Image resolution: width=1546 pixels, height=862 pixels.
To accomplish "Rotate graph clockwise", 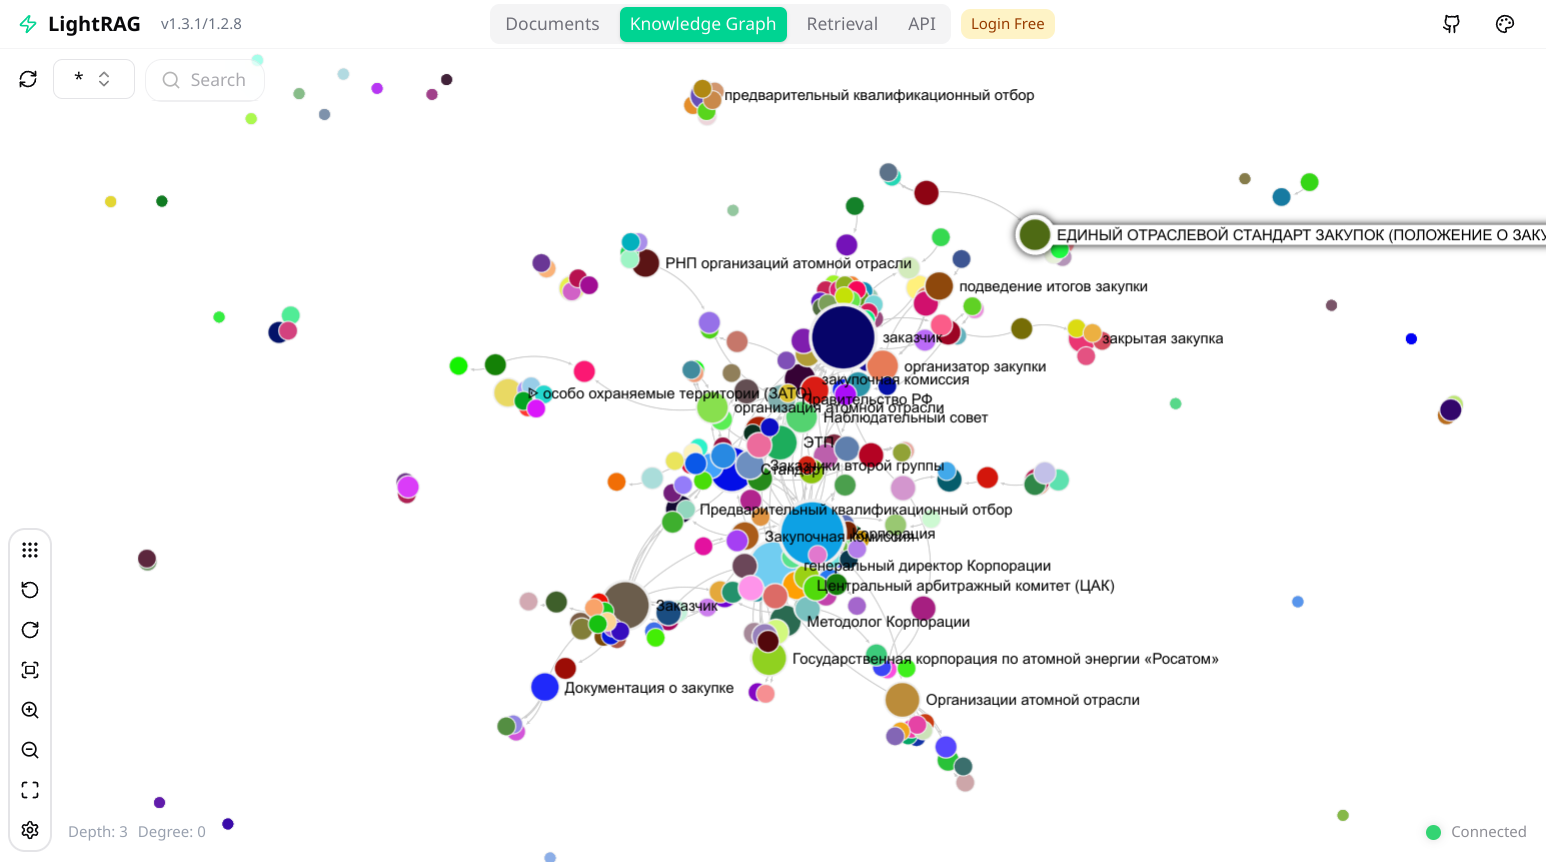I will tap(30, 630).
